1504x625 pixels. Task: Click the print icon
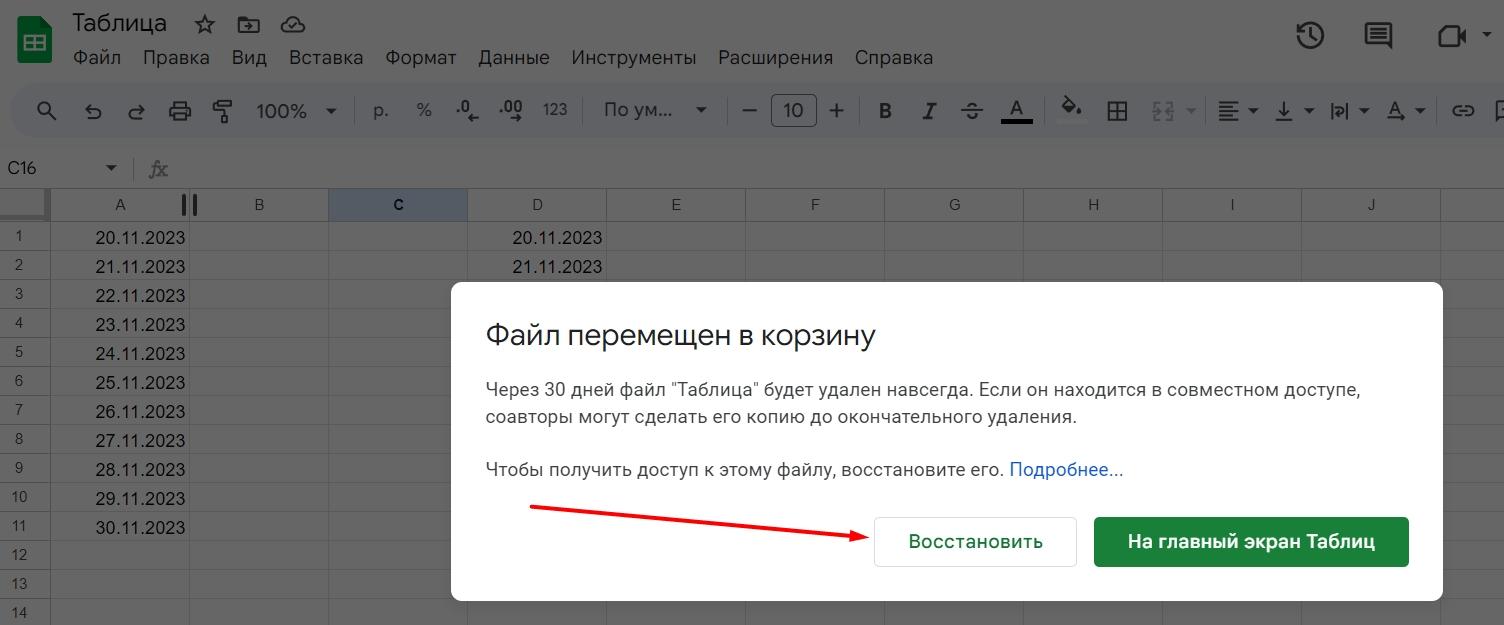180,111
